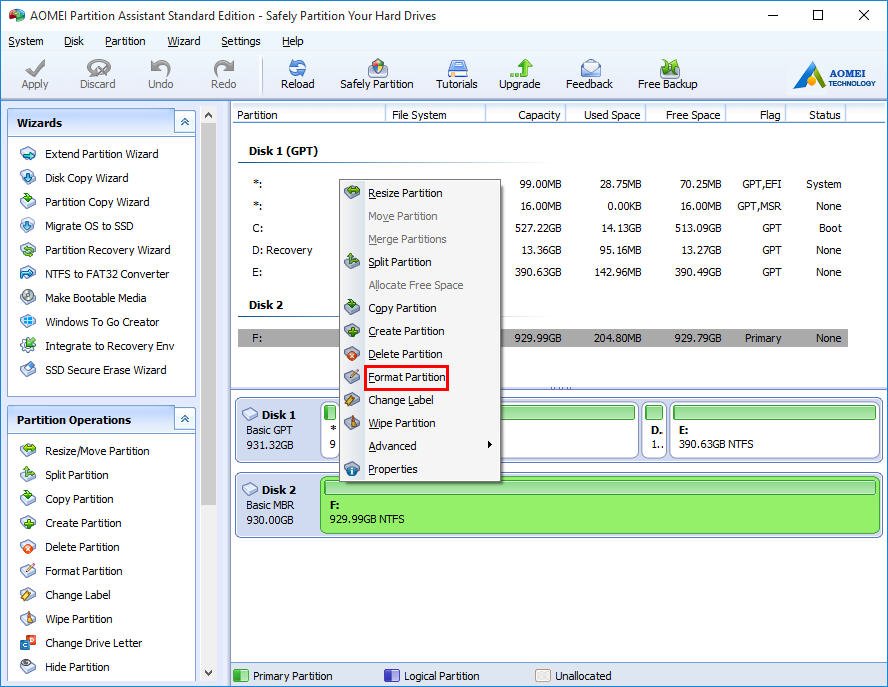Select the E: 390.63GB NTFS partition block
The image size is (888, 687).
[774, 430]
